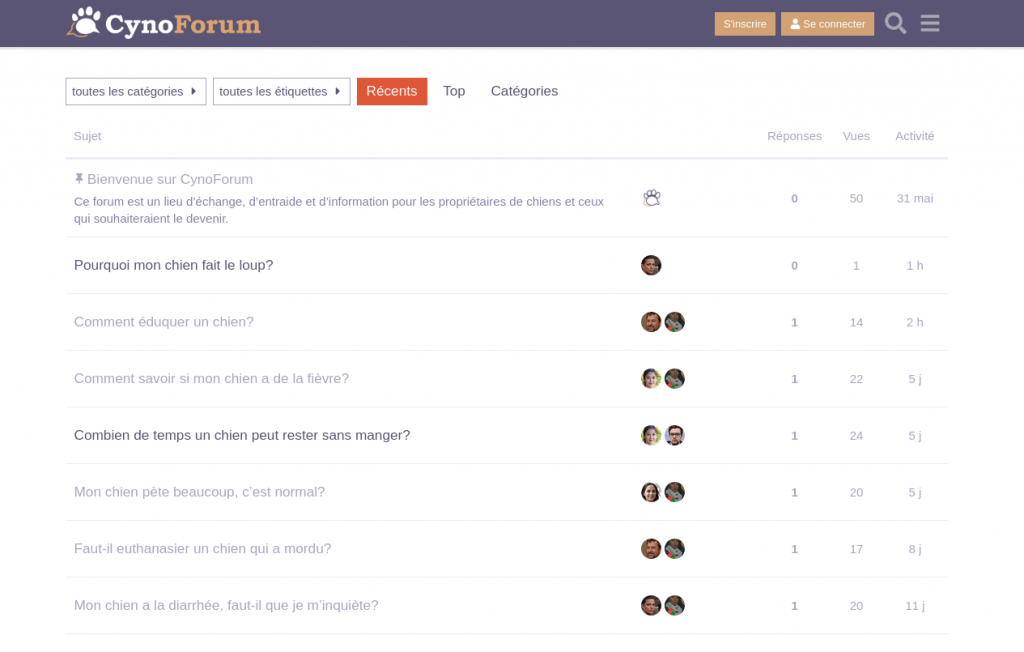1024x652 pixels.
Task: Expand the 'toutes les catégories' dropdown
Action: point(136,91)
